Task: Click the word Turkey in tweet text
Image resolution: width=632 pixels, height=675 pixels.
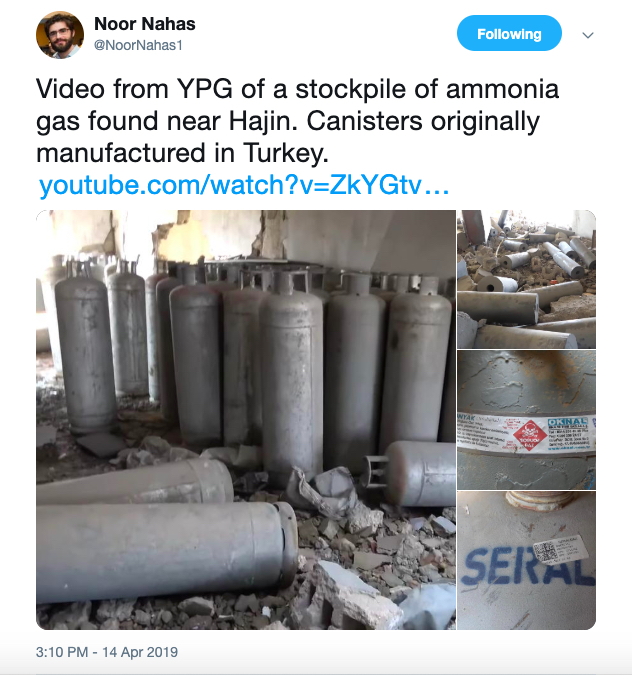Action: [x=285, y=153]
